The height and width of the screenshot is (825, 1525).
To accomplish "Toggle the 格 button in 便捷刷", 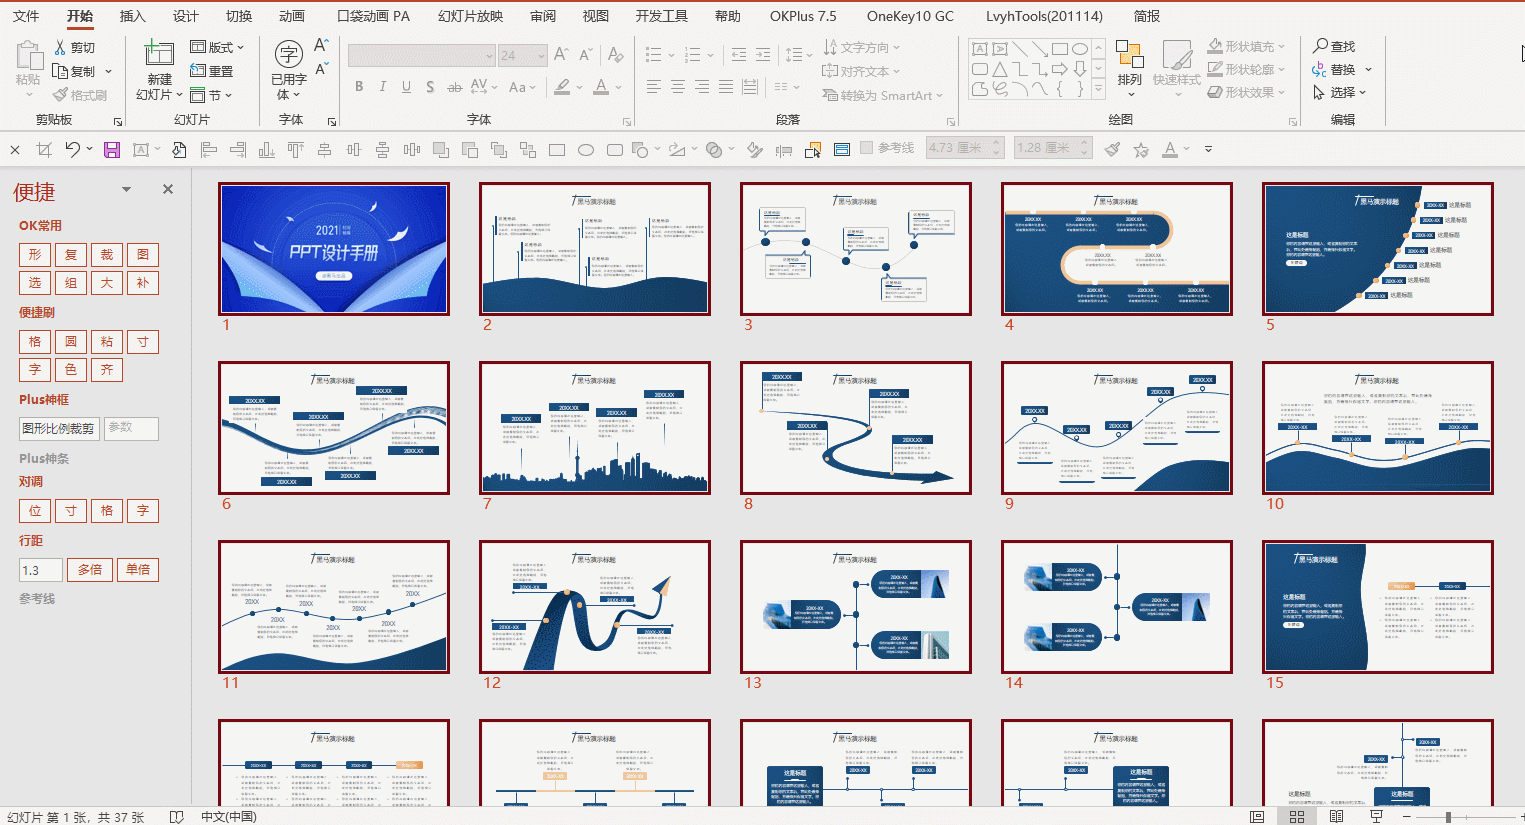I will point(35,342).
